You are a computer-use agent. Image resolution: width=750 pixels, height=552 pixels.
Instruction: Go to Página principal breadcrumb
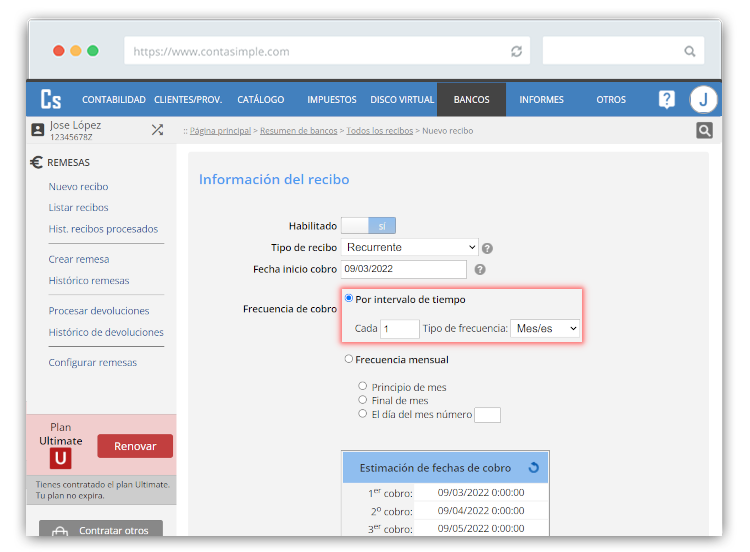coord(220,131)
